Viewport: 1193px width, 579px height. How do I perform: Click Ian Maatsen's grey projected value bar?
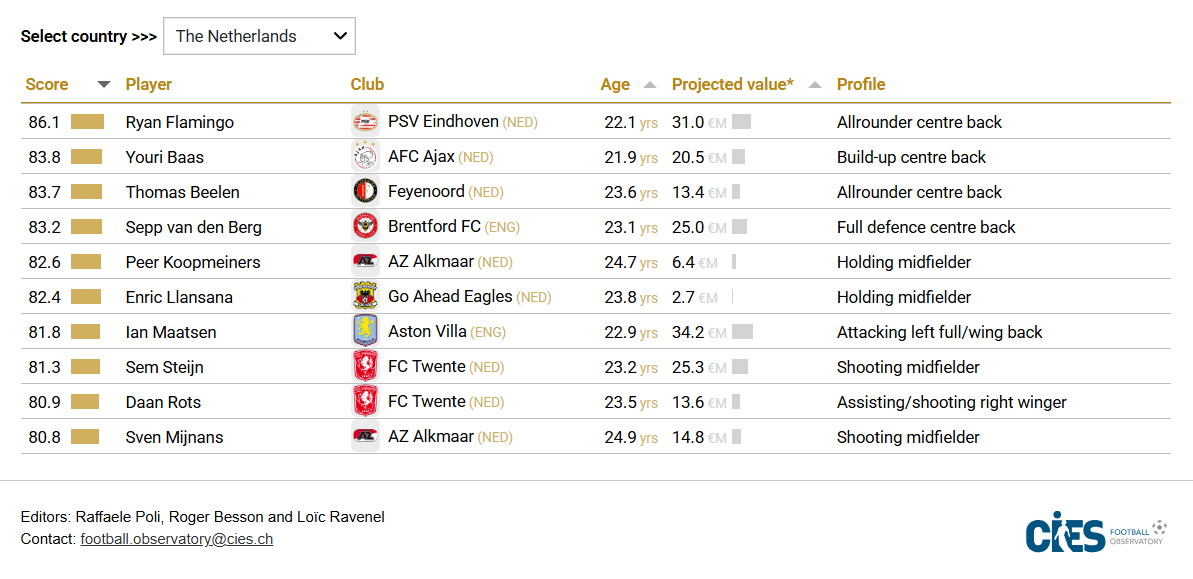(742, 332)
